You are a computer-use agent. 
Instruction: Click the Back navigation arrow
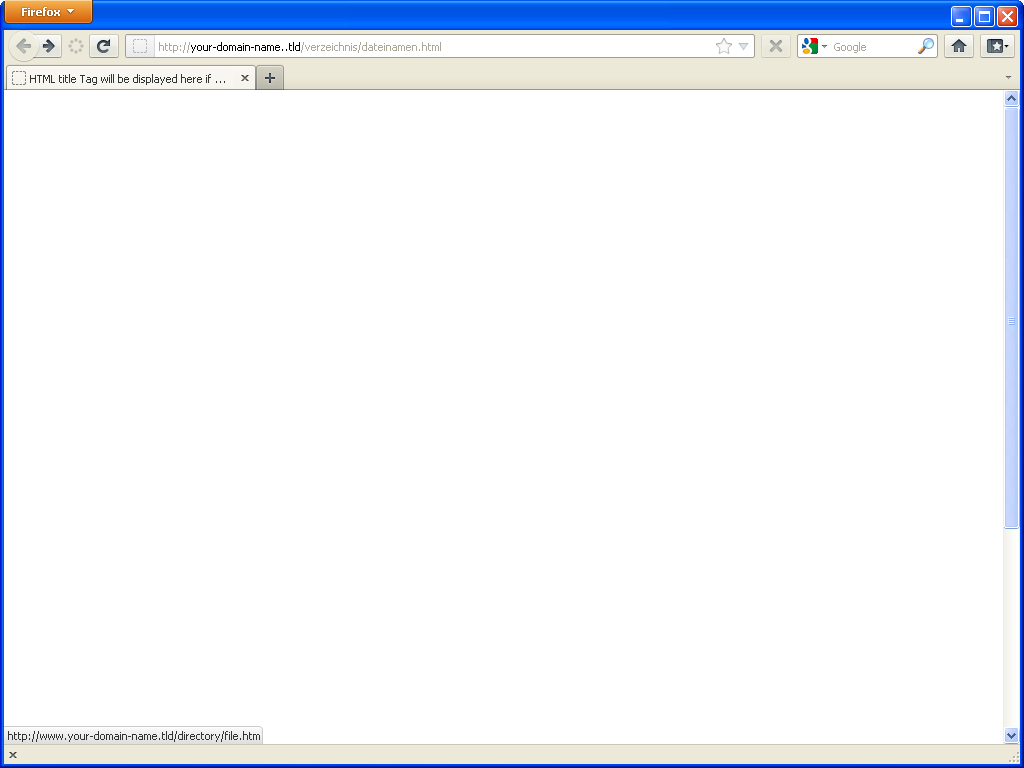tap(23, 46)
